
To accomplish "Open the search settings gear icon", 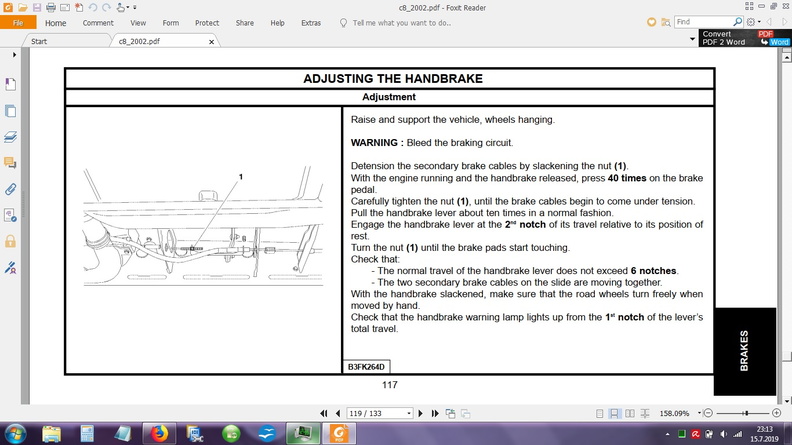I will 751,22.
